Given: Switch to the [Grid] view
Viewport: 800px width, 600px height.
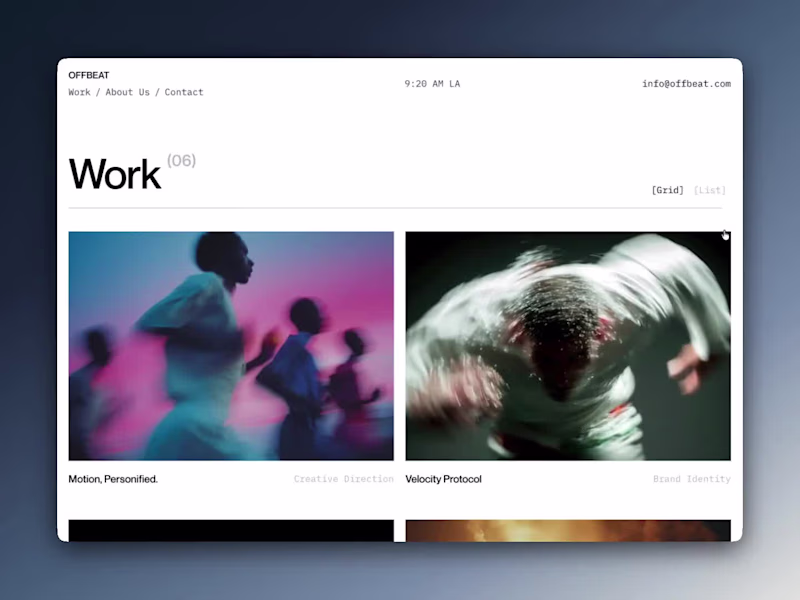Looking at the screenshot, I should tap(667, 190).
